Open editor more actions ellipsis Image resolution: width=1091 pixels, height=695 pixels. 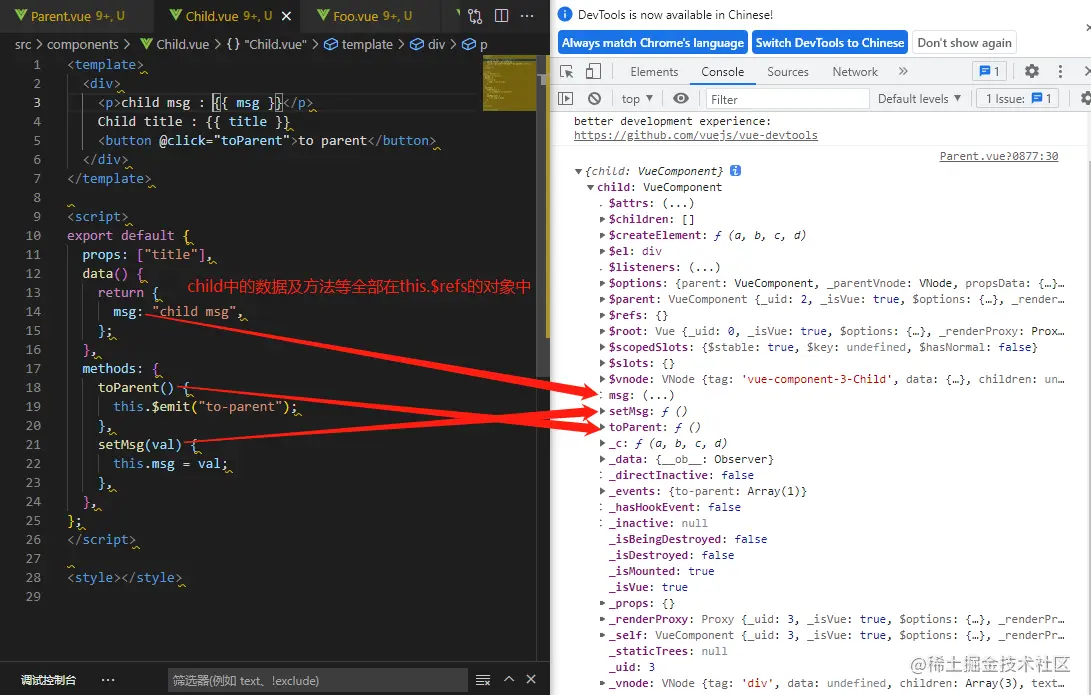[527, 16]
